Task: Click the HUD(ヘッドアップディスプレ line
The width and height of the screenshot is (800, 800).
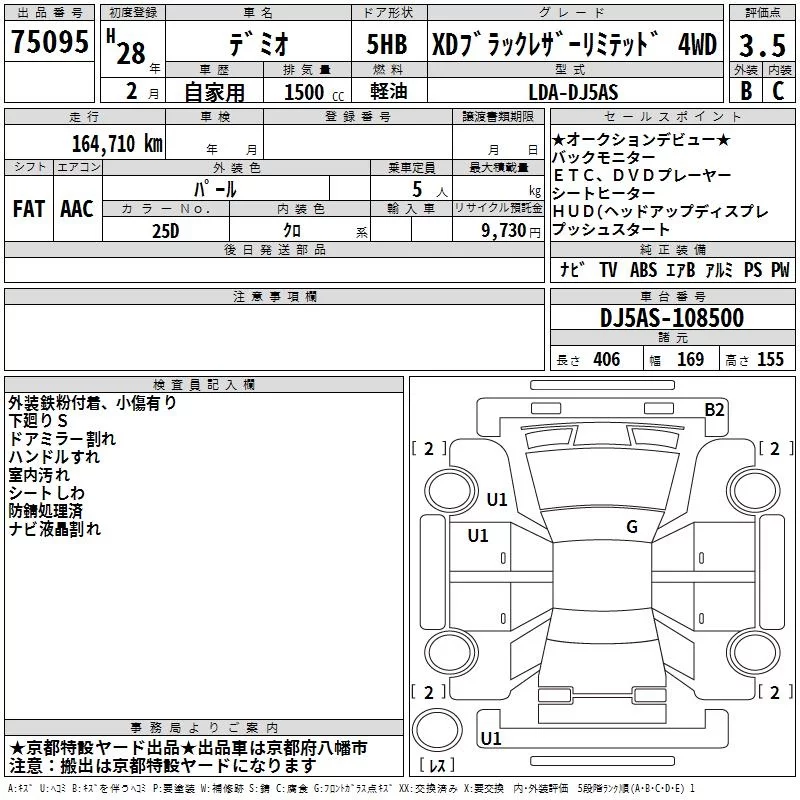Action: (661, 211)
